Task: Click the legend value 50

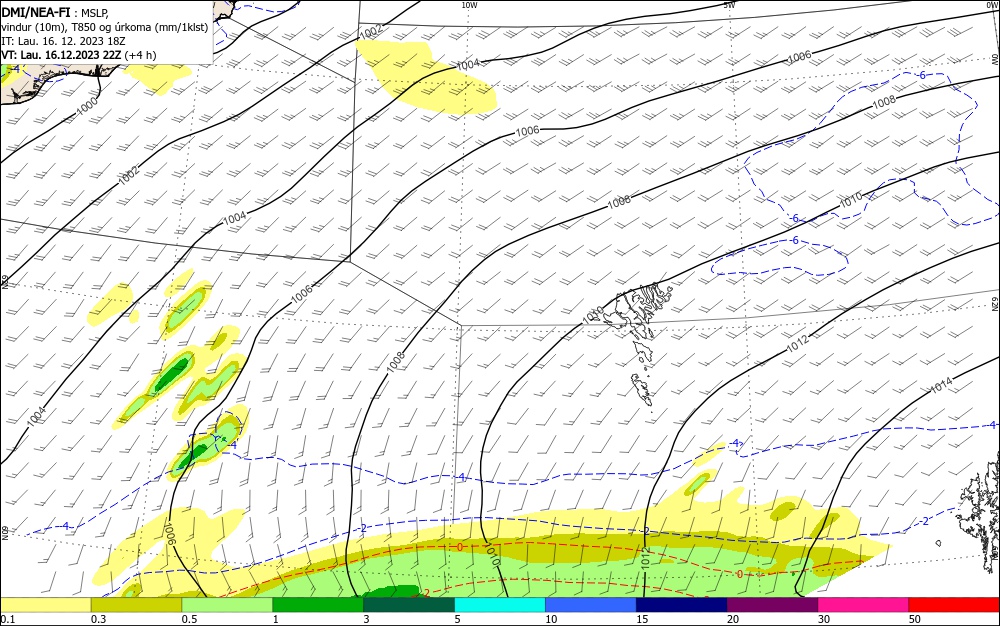Action: pyautogui.click(x=915, y=619)
